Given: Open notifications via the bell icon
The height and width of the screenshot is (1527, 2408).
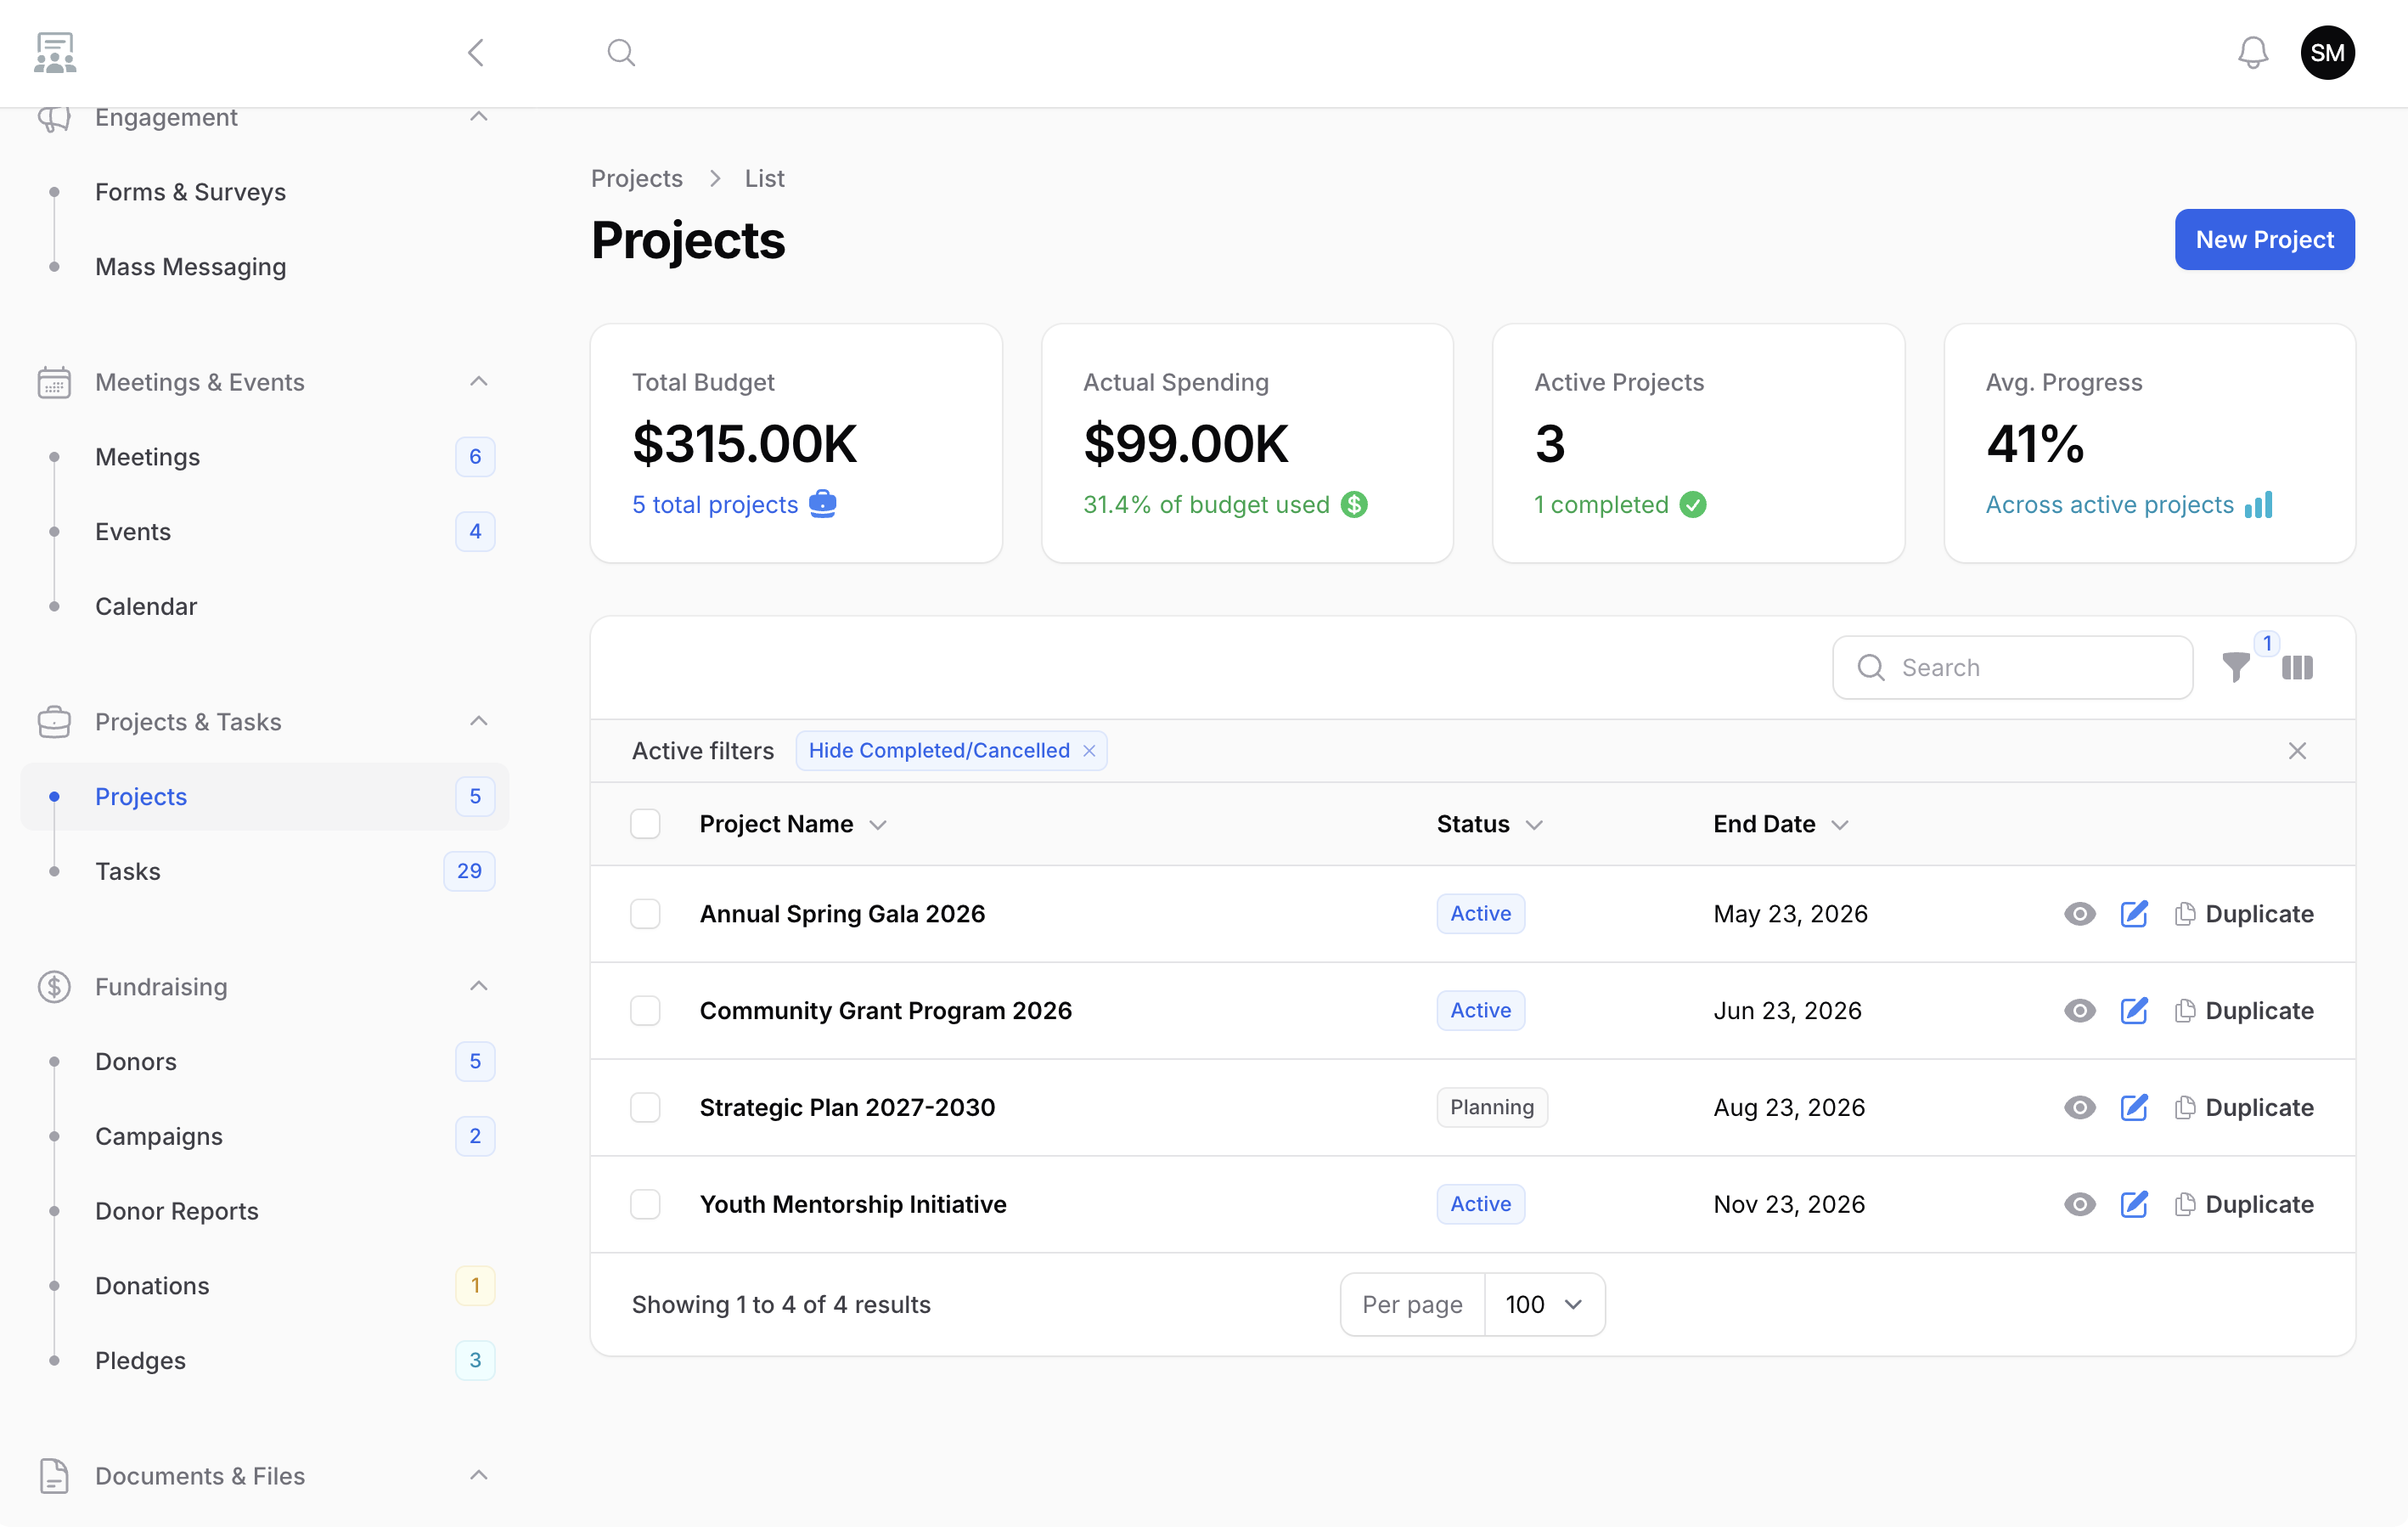Looking at the screenshot, I should coord(2253,52).
